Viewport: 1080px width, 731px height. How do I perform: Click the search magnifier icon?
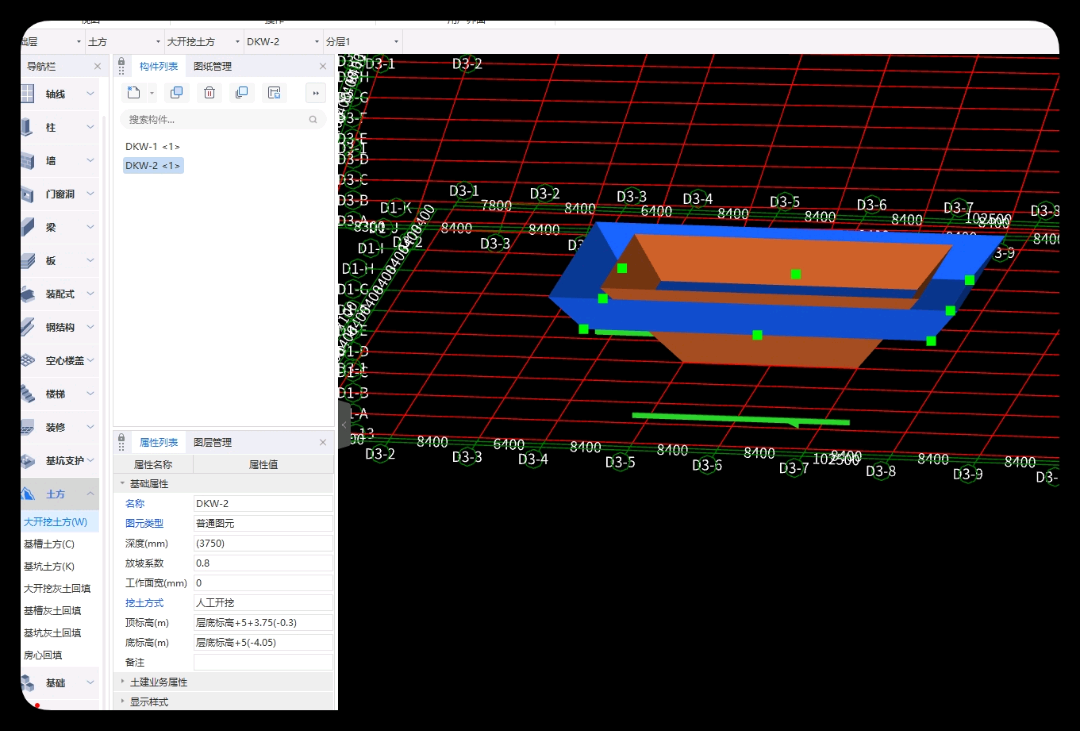tap(313, 119)
